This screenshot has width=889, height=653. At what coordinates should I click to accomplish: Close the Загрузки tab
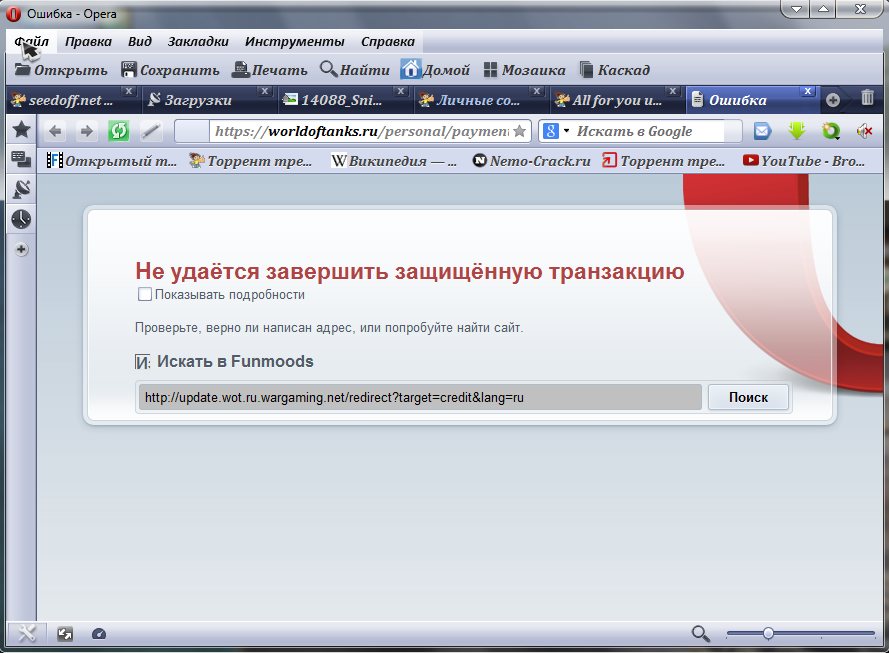(x=264, y=91)
